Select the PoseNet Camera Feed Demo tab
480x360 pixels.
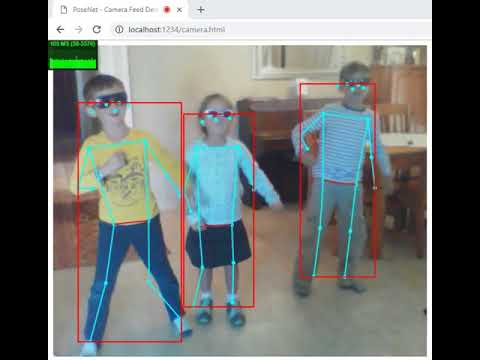[119, 10]
